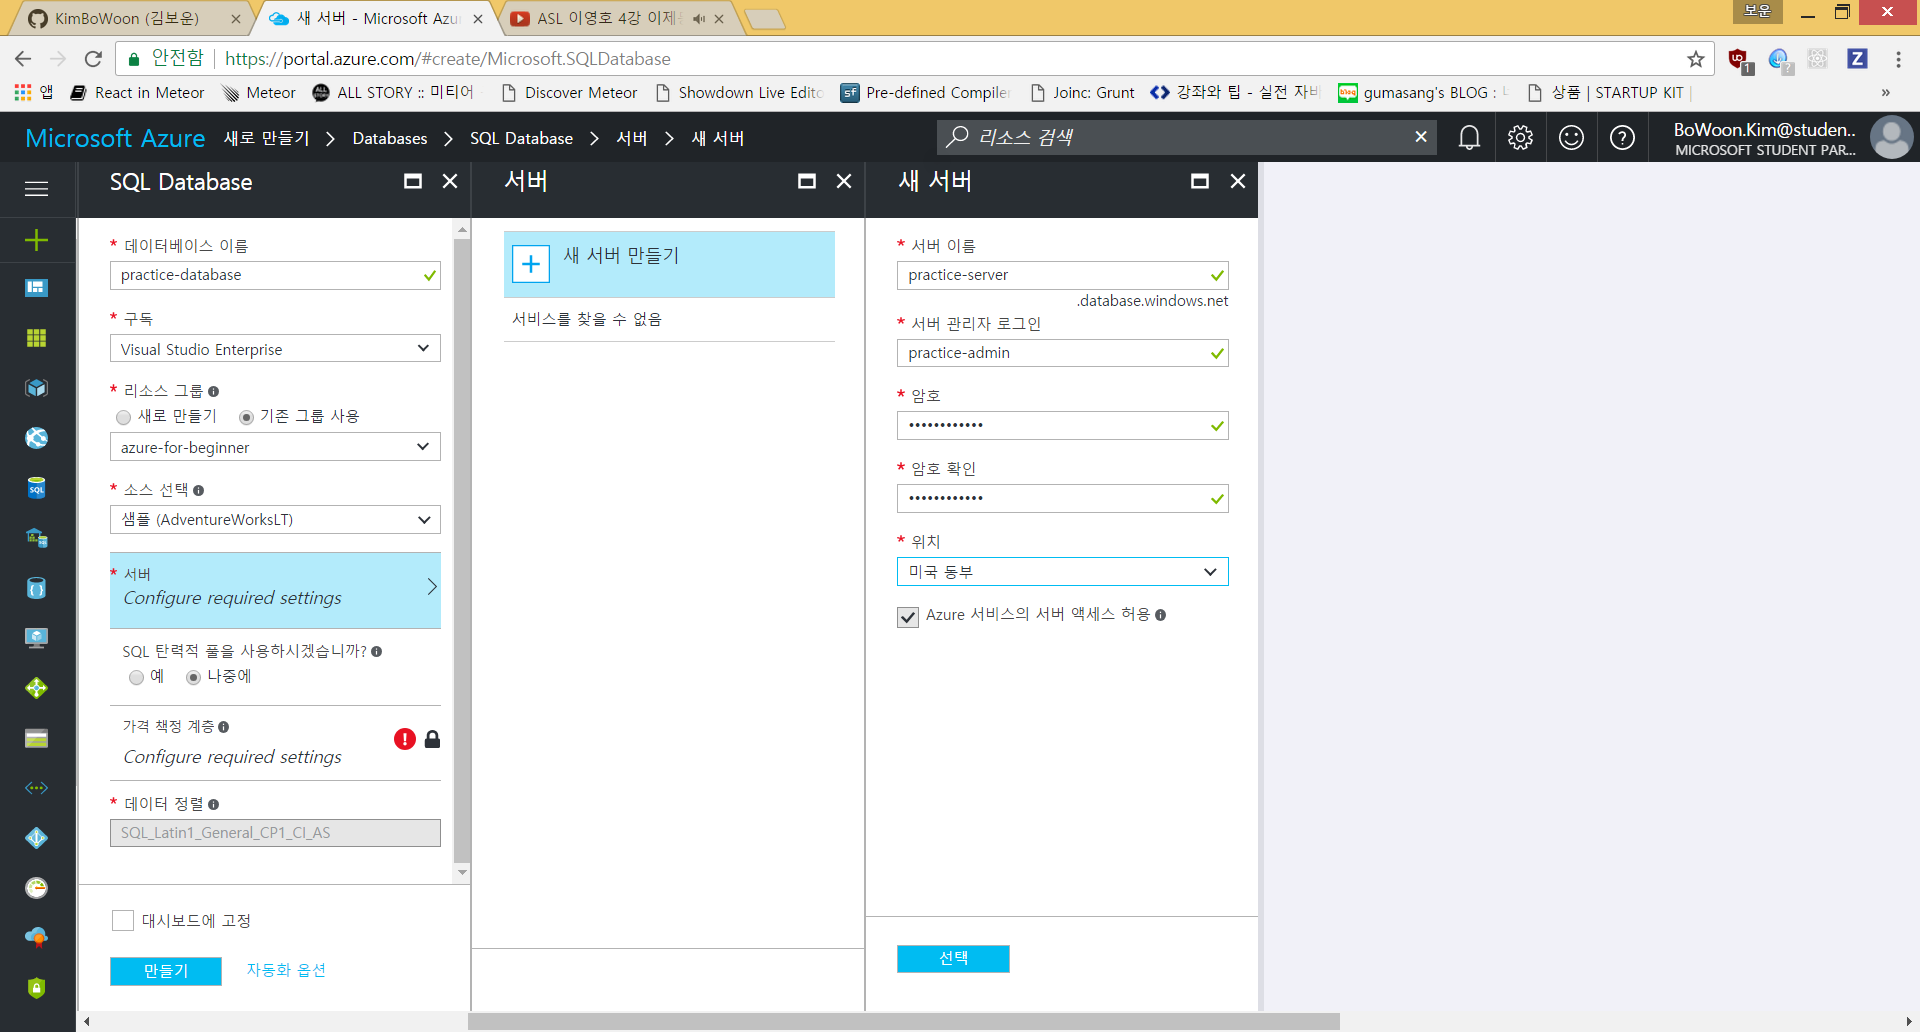
Task: Select 'Not now' for SQL elastic pool
Action: [x=194, y=678]
